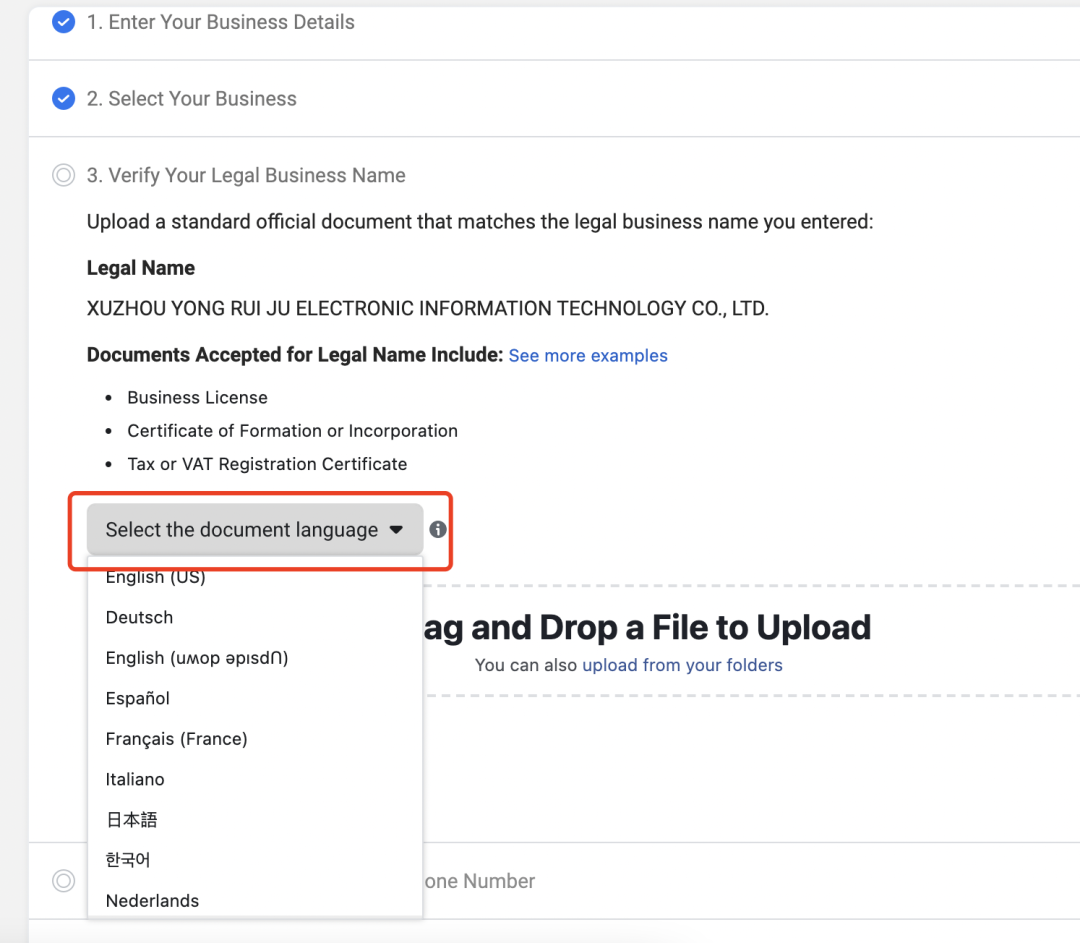Click the dropdown caret arrow icon

(x=396, y=530)
